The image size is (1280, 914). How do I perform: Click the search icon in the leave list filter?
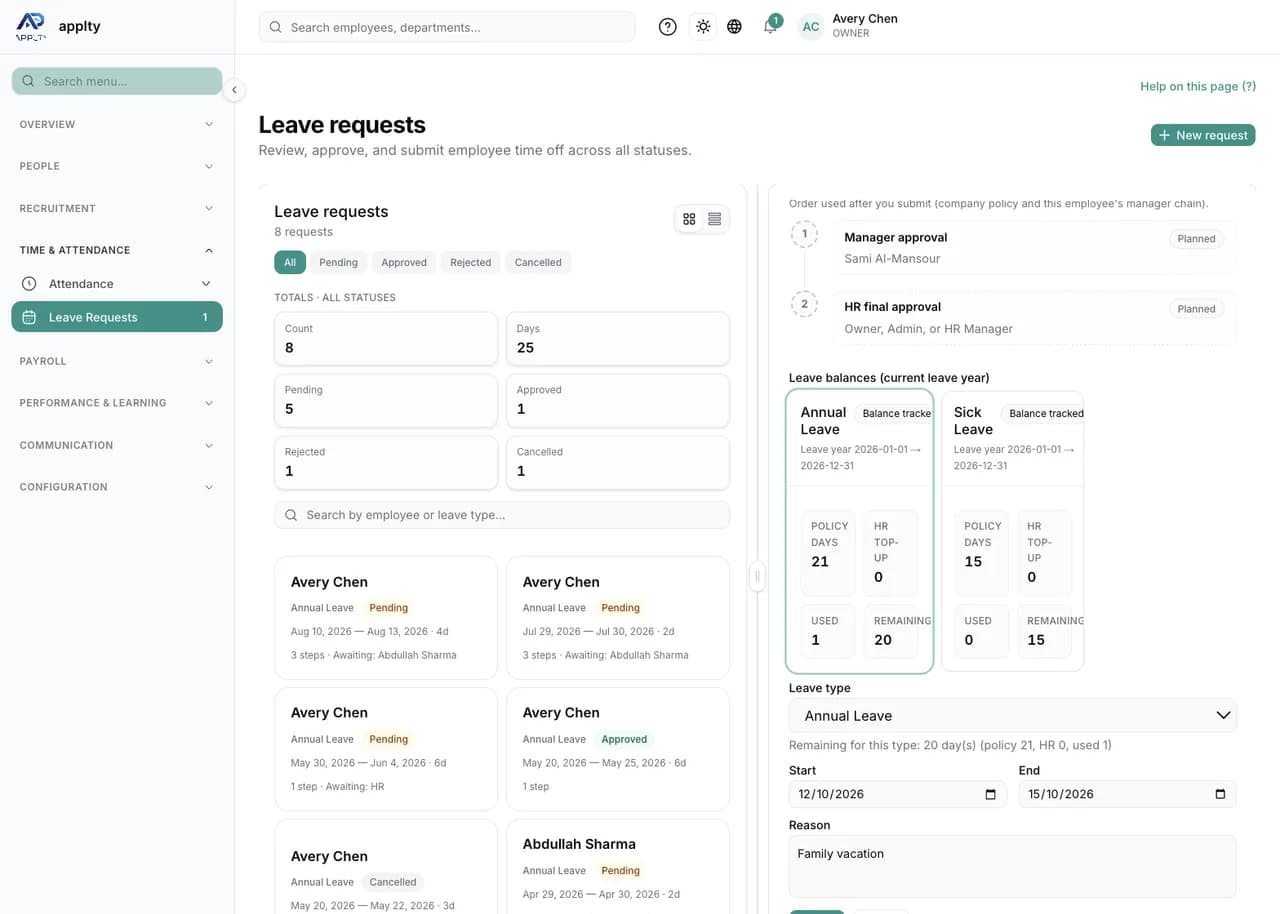[291, 515]
